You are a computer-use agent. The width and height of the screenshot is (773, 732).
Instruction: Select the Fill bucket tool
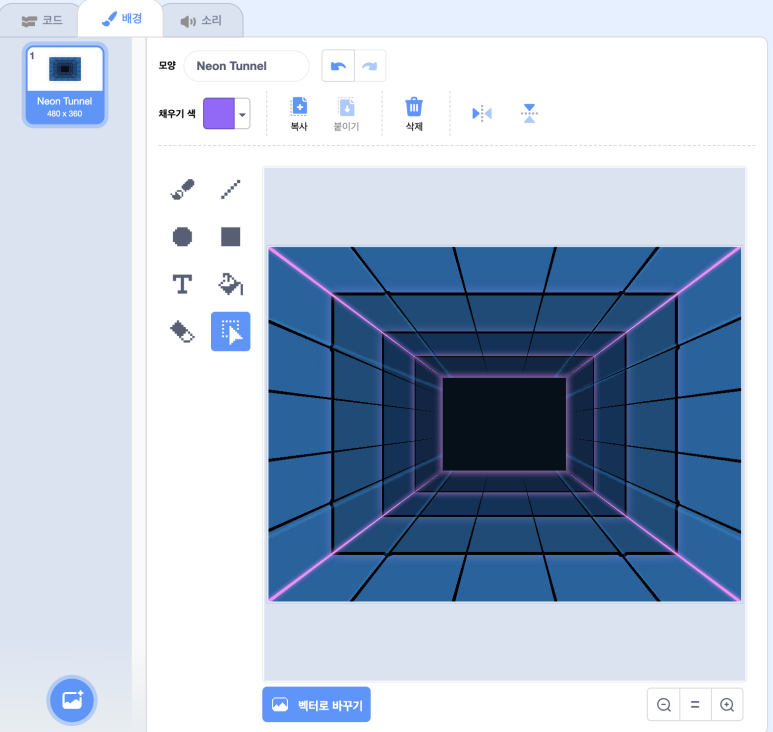click(230, 284)
